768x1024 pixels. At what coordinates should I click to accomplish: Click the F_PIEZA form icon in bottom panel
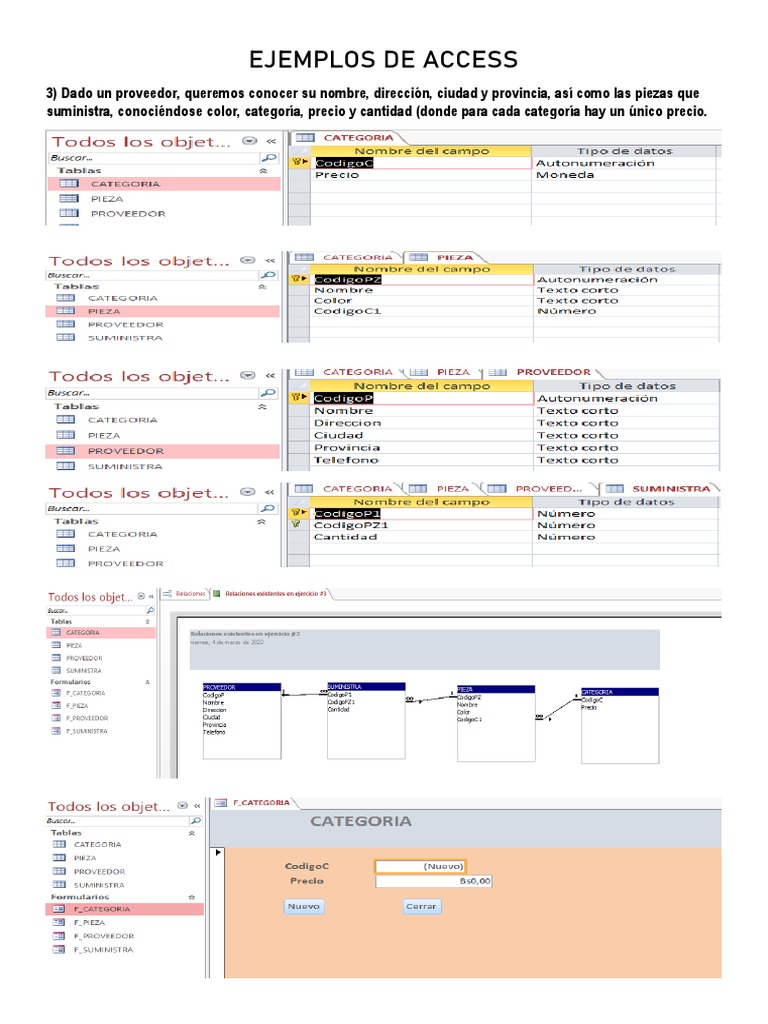pos(58,923)
